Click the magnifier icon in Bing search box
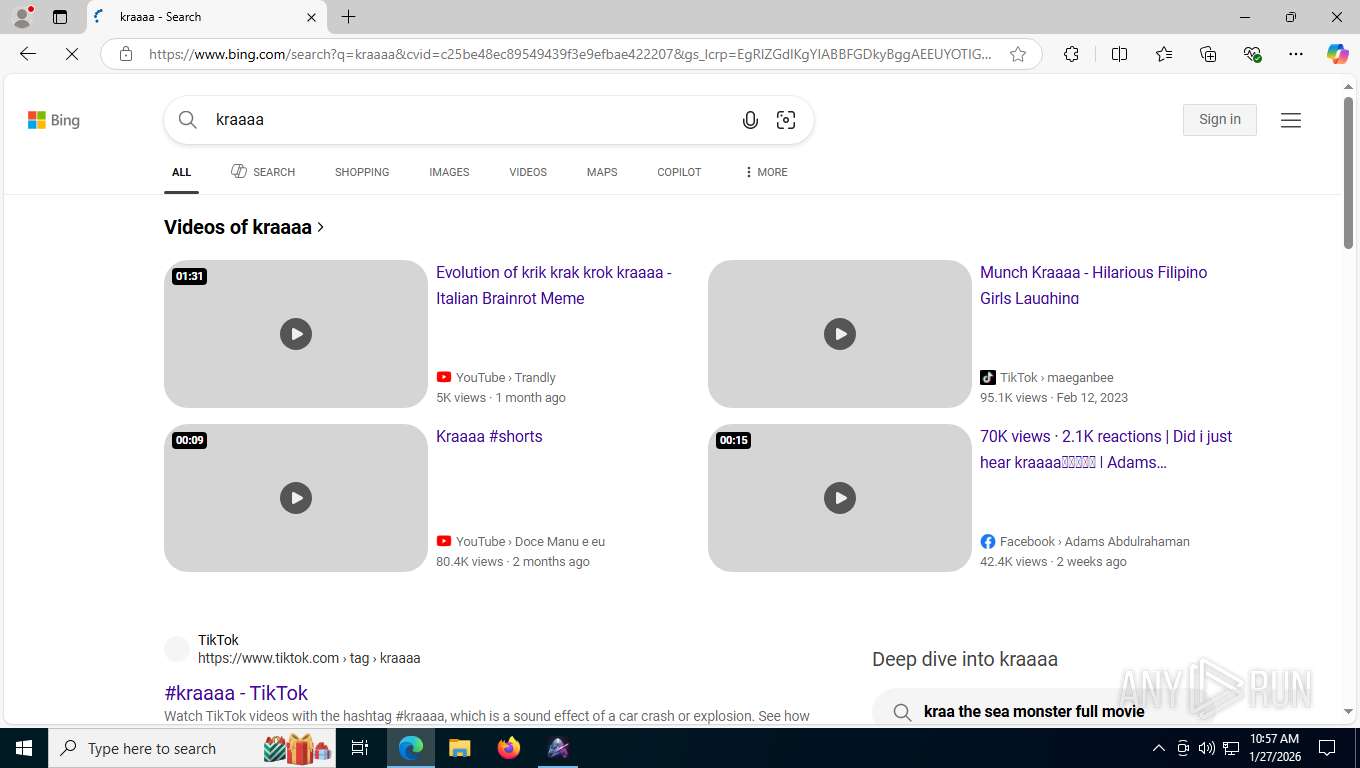 click(x=188, y=120)
